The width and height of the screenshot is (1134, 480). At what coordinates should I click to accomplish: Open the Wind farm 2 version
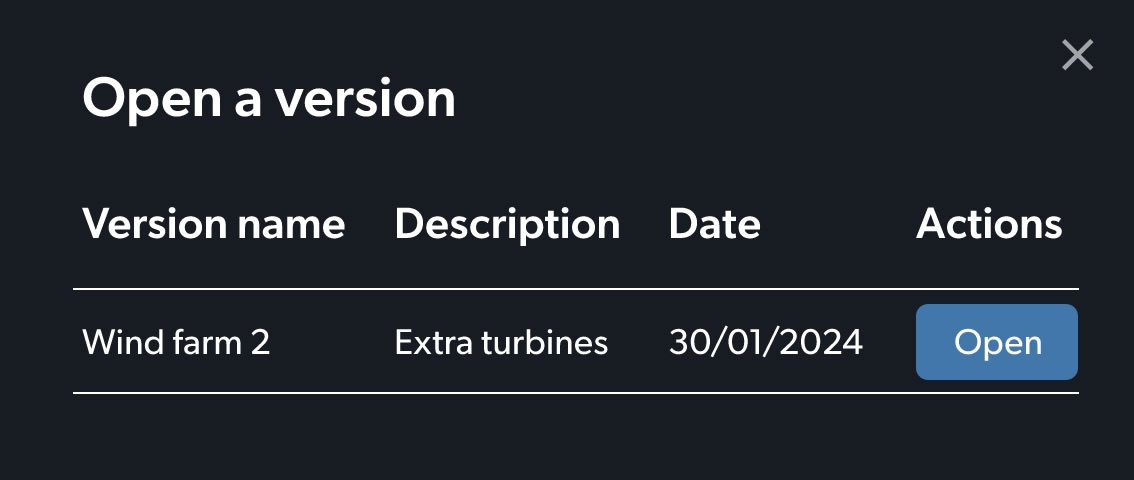pos(996,343)
